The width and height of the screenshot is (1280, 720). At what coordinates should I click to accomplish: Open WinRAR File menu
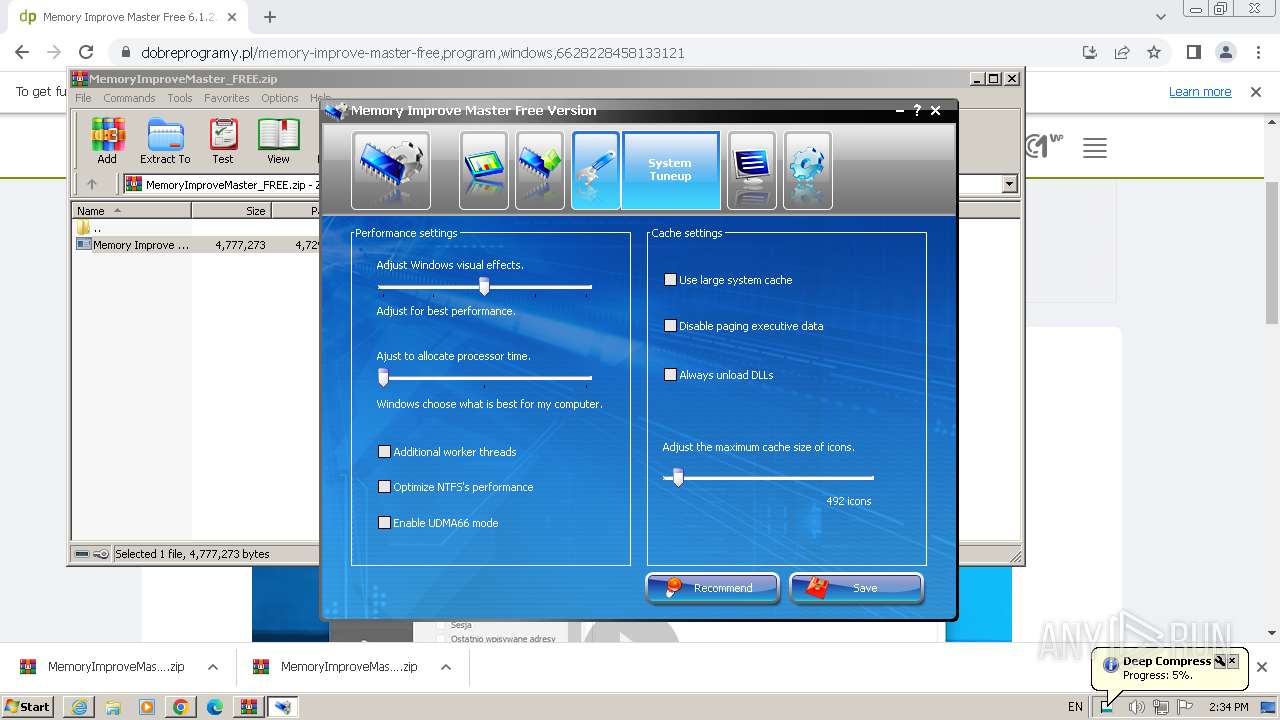(x=83, y=98)
